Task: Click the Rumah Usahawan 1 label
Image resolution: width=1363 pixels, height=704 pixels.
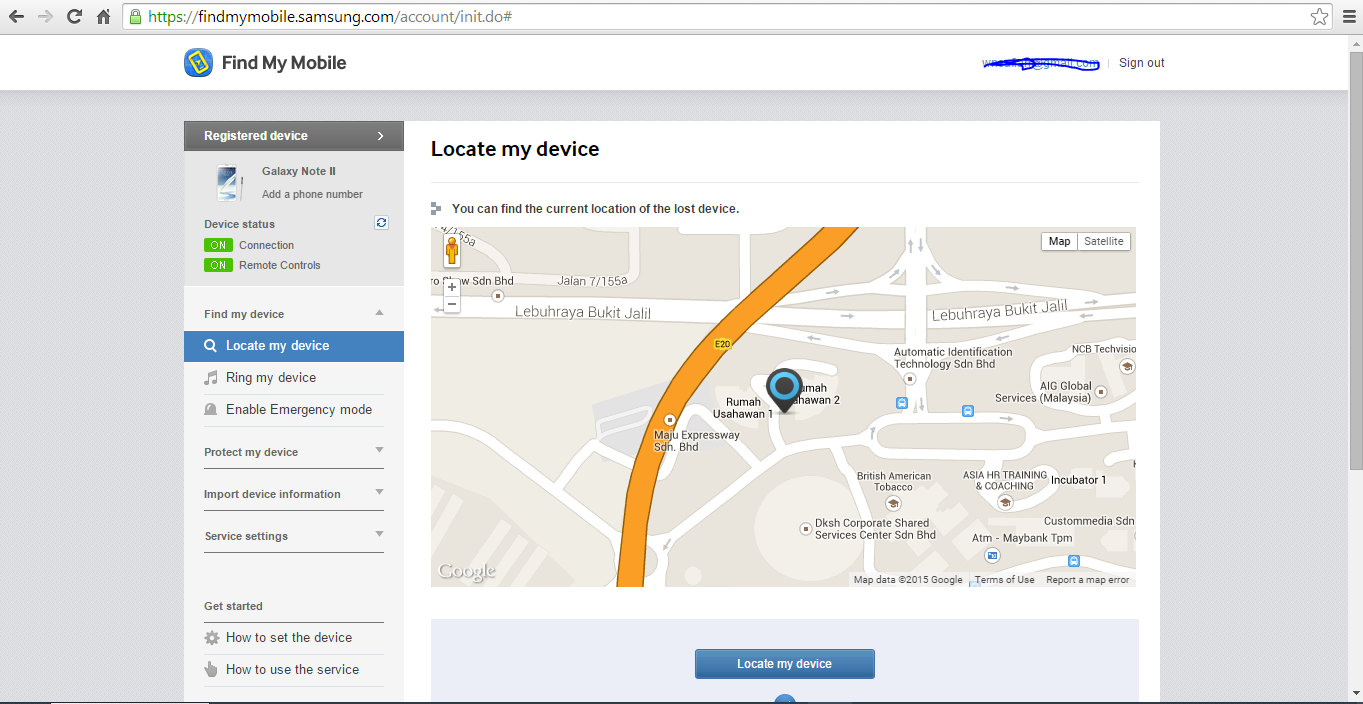Action: [743, 408]
